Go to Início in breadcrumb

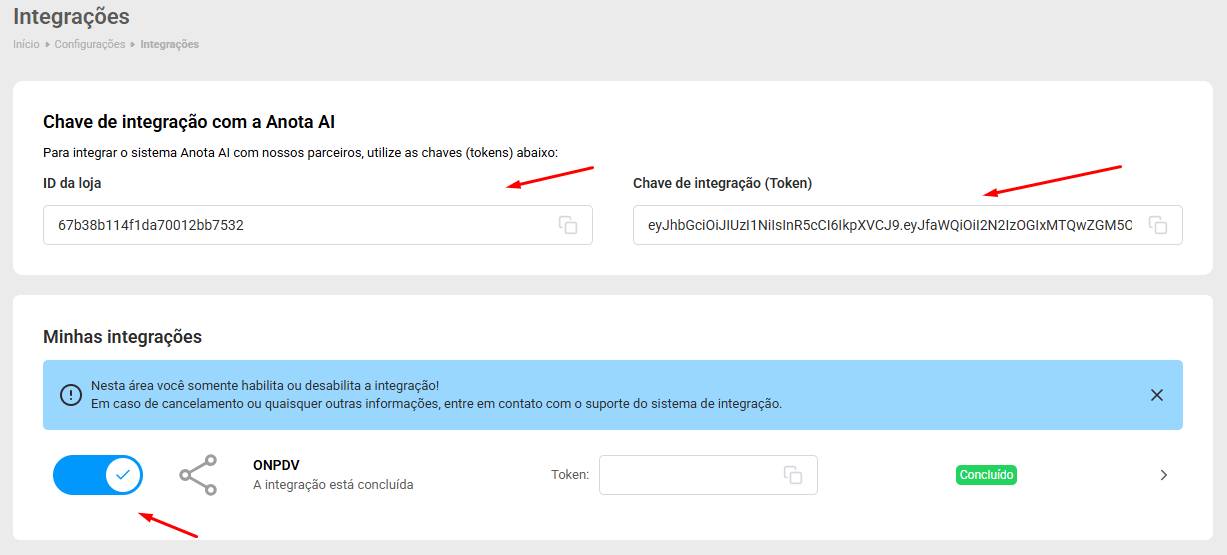(x=26, y=44)
